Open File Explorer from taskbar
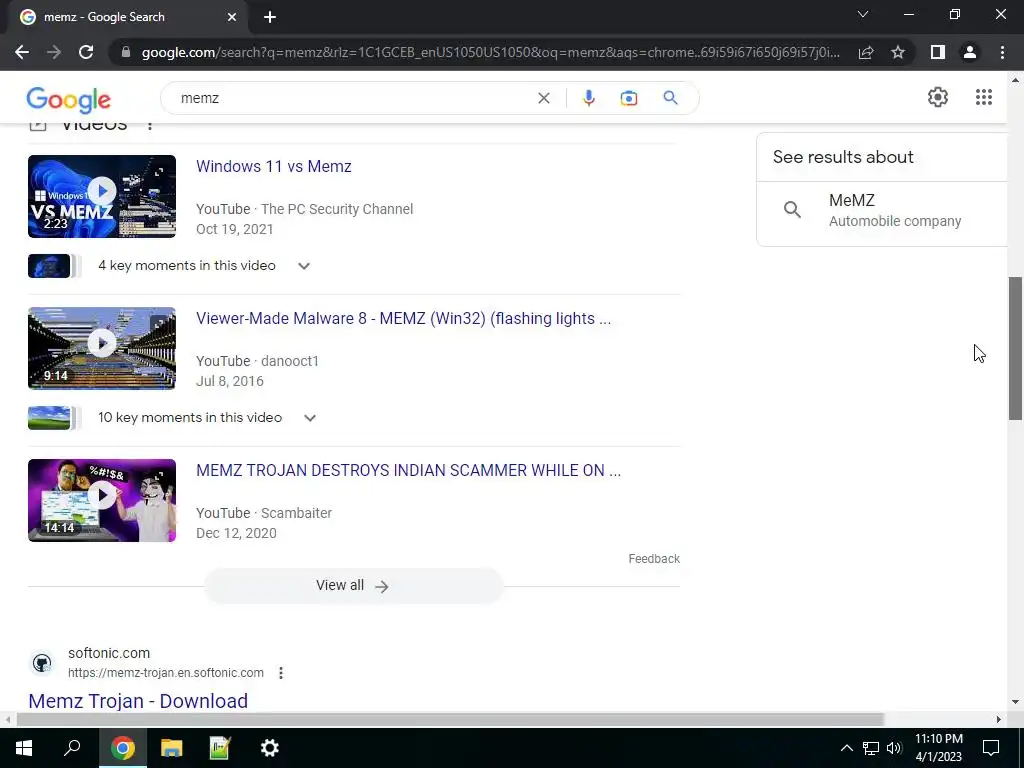The image size is (1024, 768). (171, 748)
